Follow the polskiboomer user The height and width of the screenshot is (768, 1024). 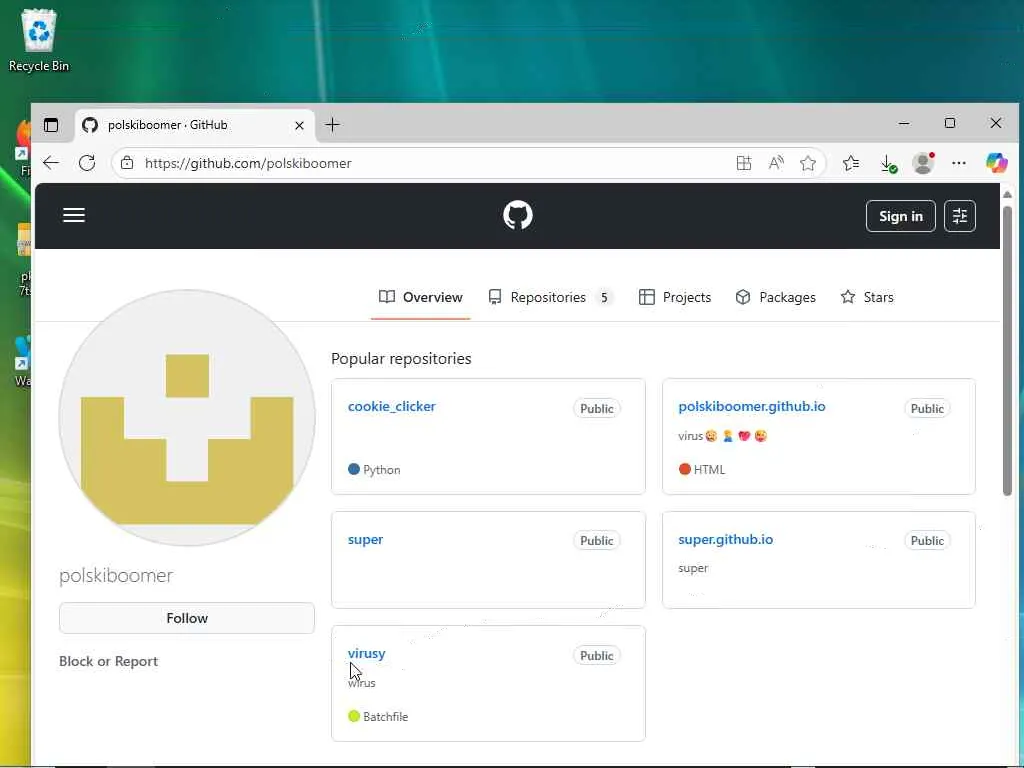(187, 618)
